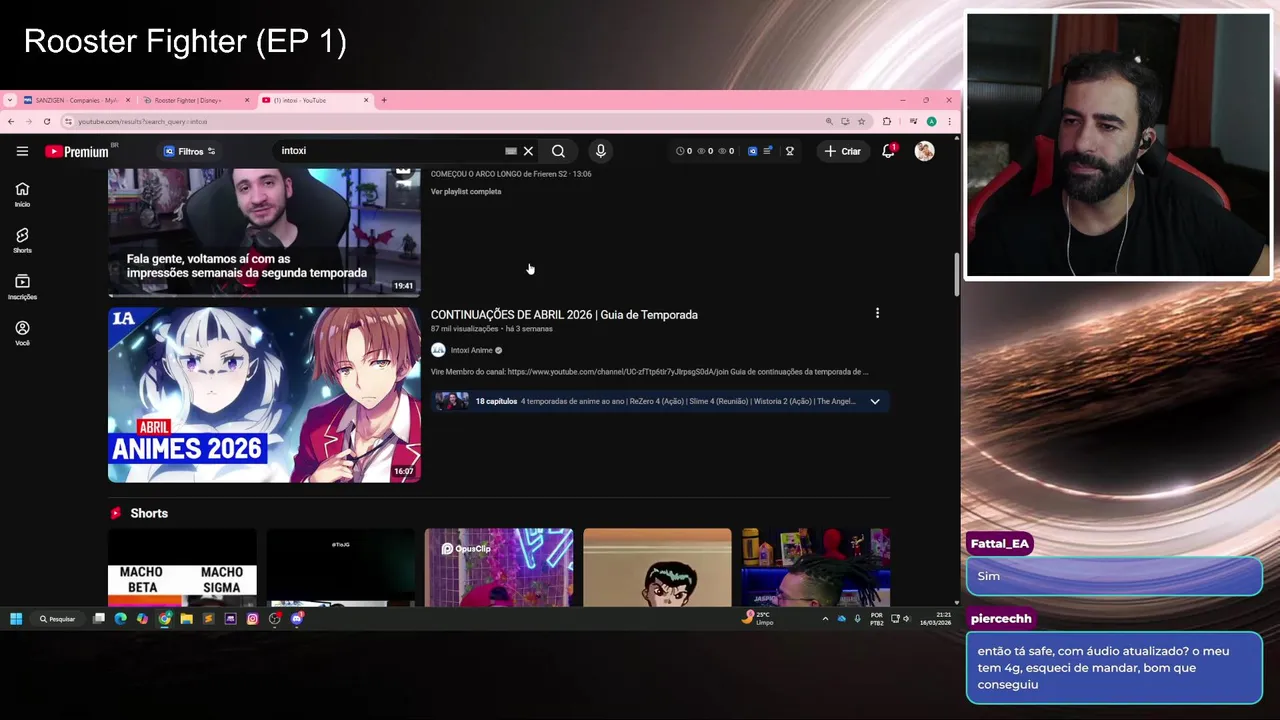
Task: Open the tab search dropdown arrow
Action: tap(9, 100)
